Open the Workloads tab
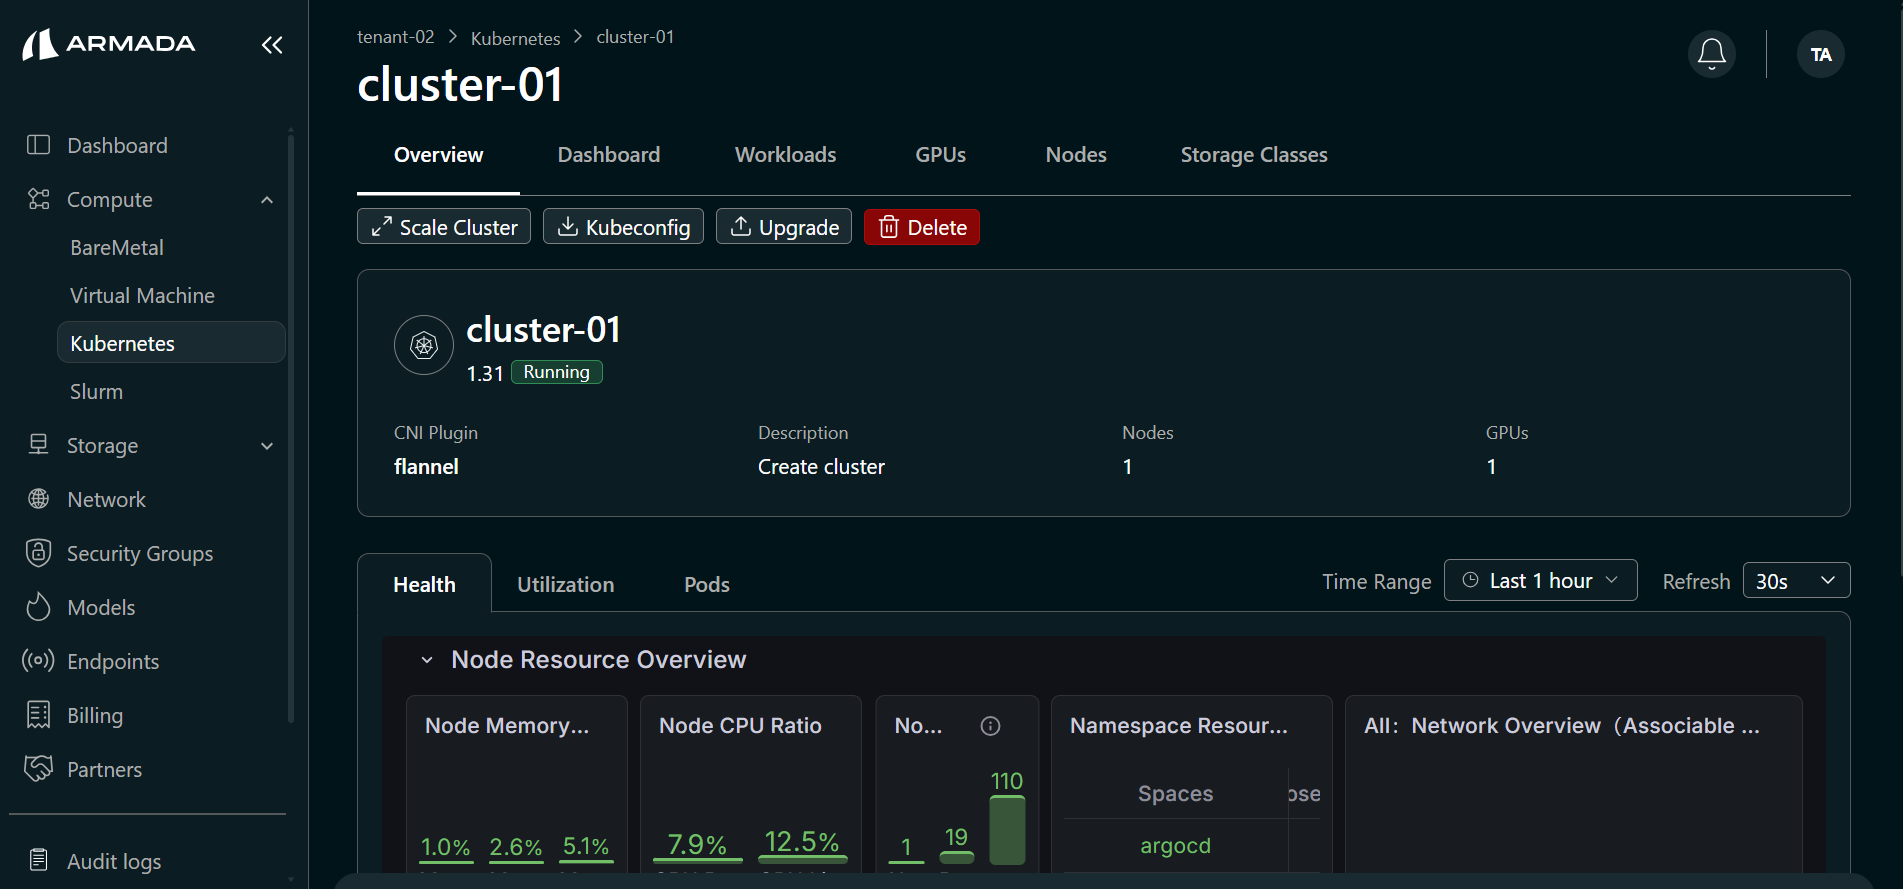Image resolution: width=1903 pixels, height=889 pixels. coord(785,155)
